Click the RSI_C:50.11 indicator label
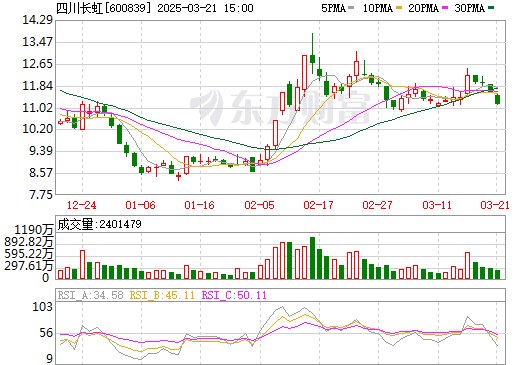The height and width of the screenshot is (365, 520). coord(234,295)
